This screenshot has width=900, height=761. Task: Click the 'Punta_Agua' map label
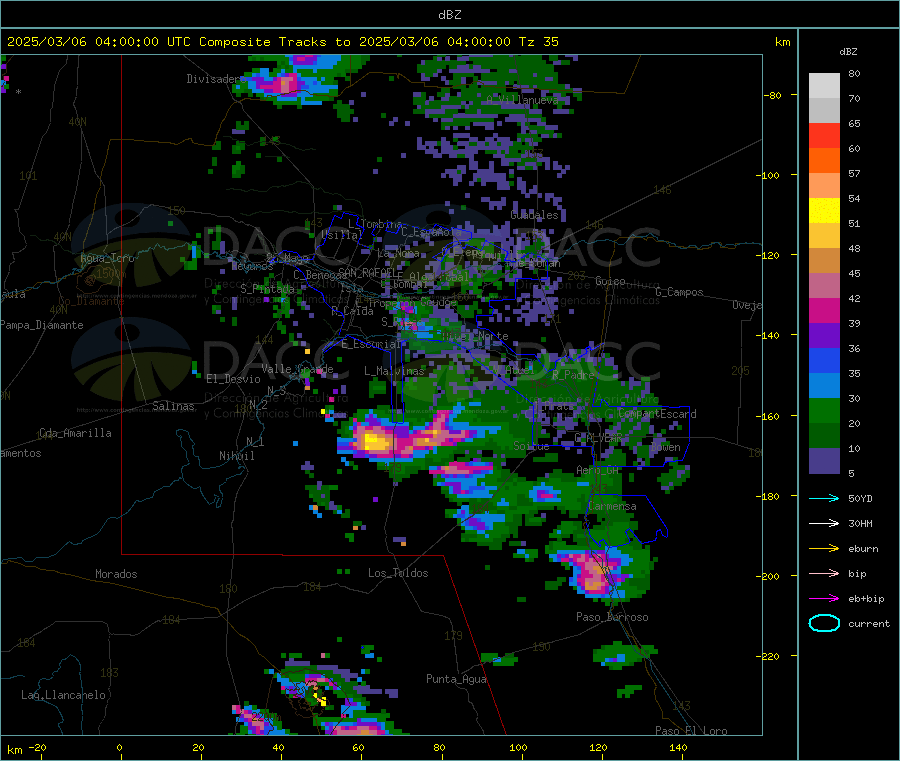tap(456, 680)
